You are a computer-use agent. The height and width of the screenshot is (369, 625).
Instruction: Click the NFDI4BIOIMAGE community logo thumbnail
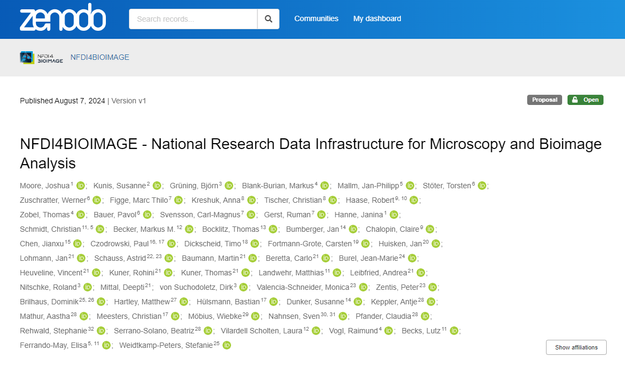tap(41, 57)
